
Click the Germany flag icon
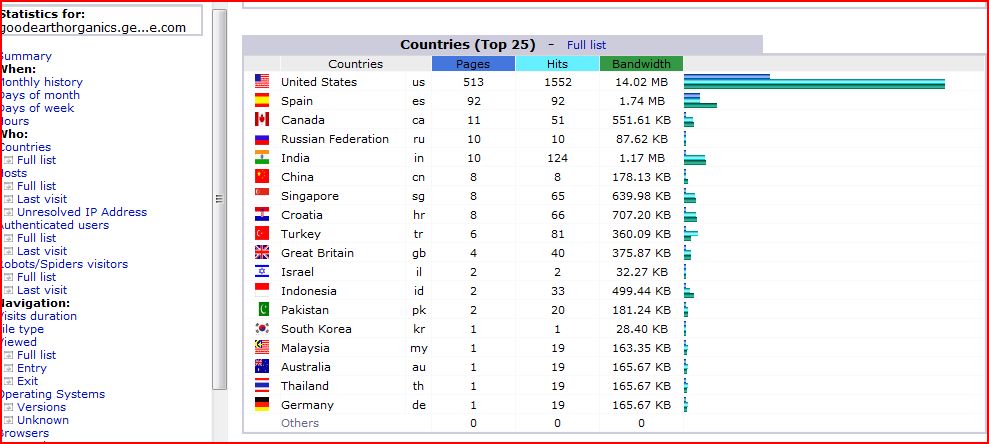click(x=262, y=404)
